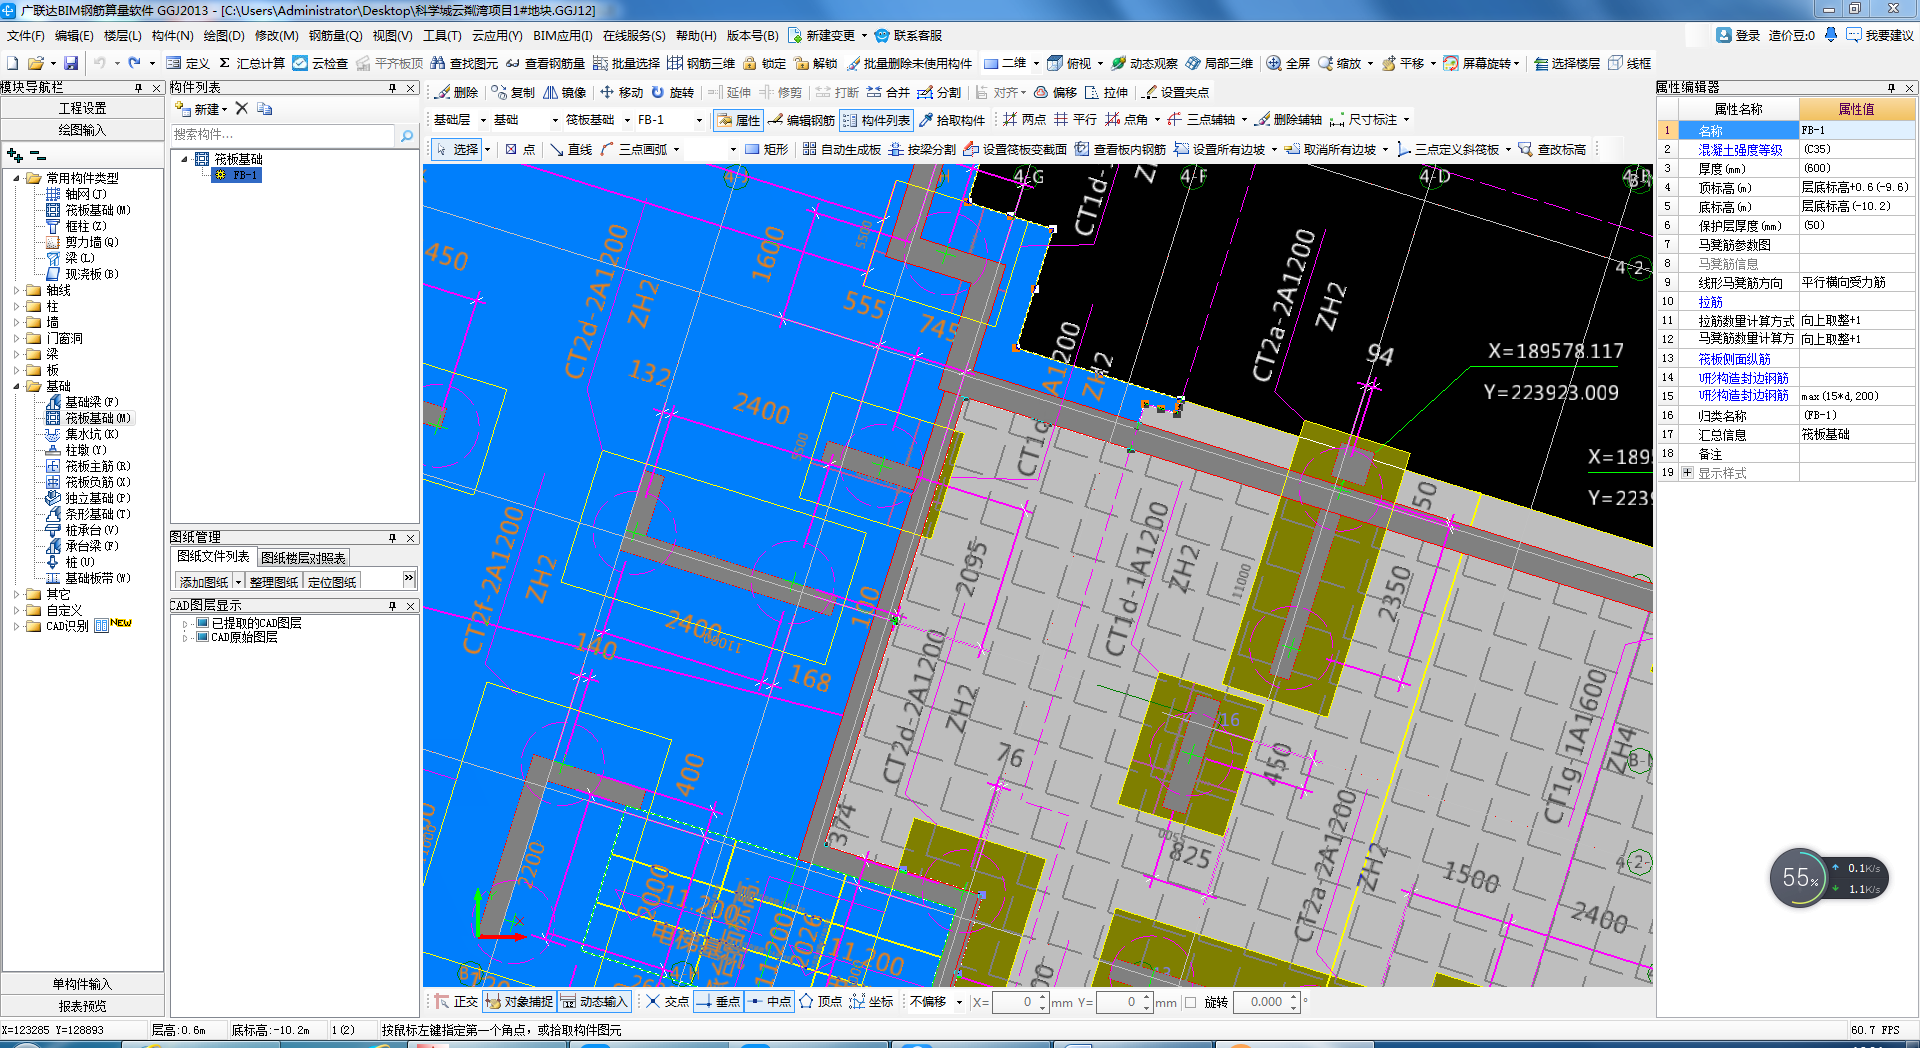Click 自动生成板 auto-generate slab
Screen dimensions: 1920x1048
point(841,149)
